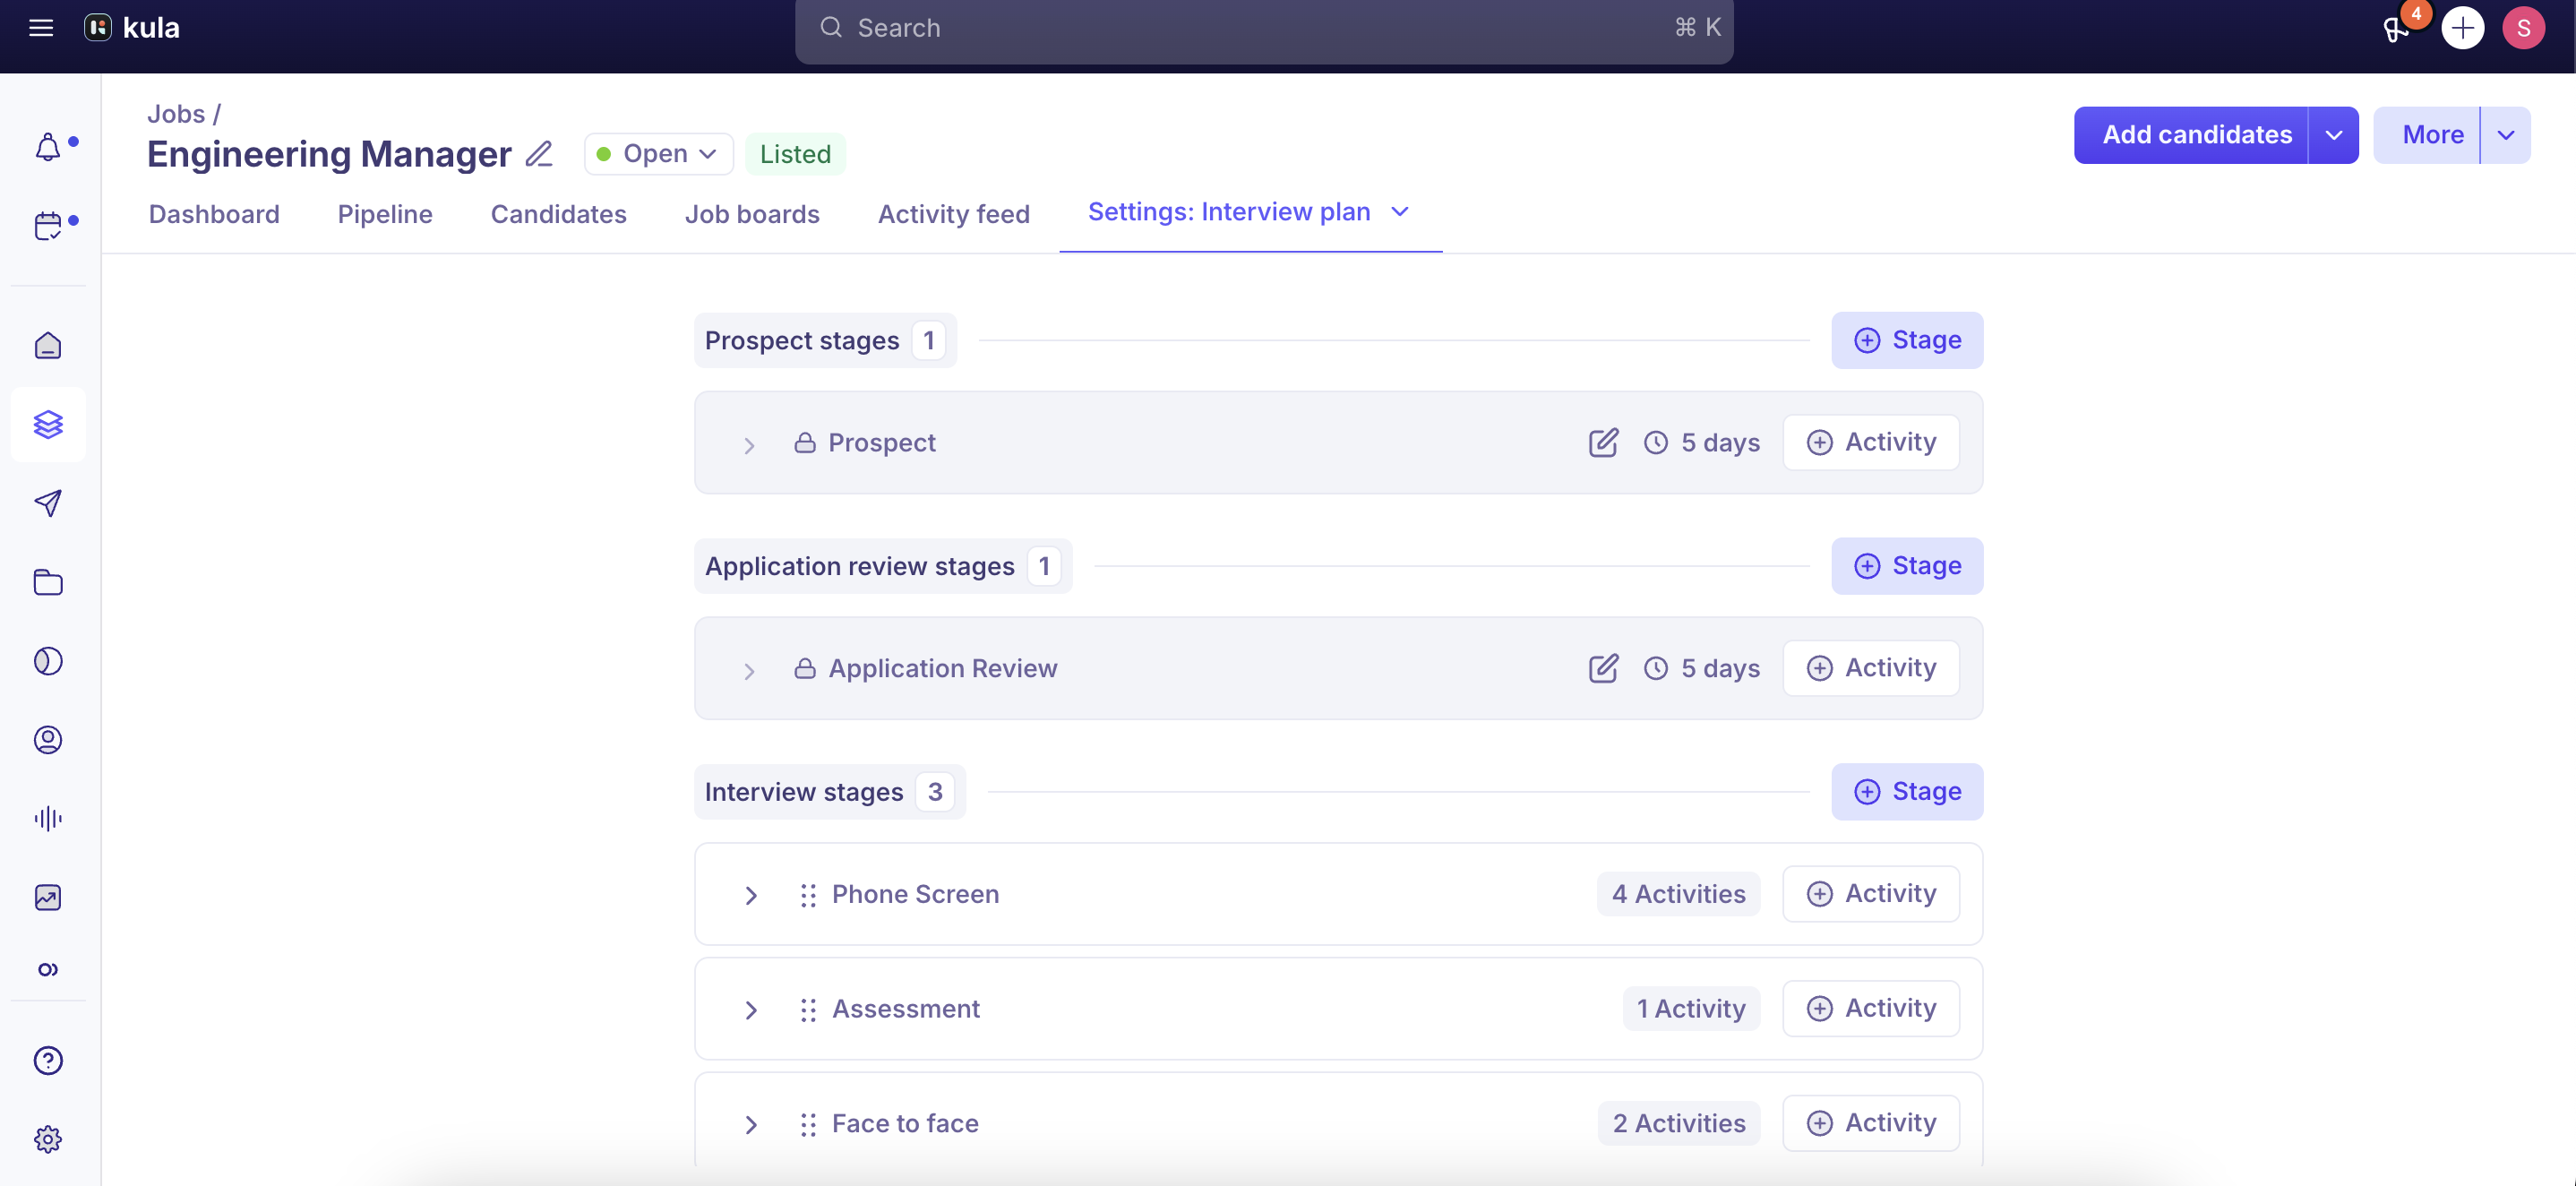2576x1186 pixels.
Task: Edit the Engineering Manager job title pencil
Action: (539, 154)
